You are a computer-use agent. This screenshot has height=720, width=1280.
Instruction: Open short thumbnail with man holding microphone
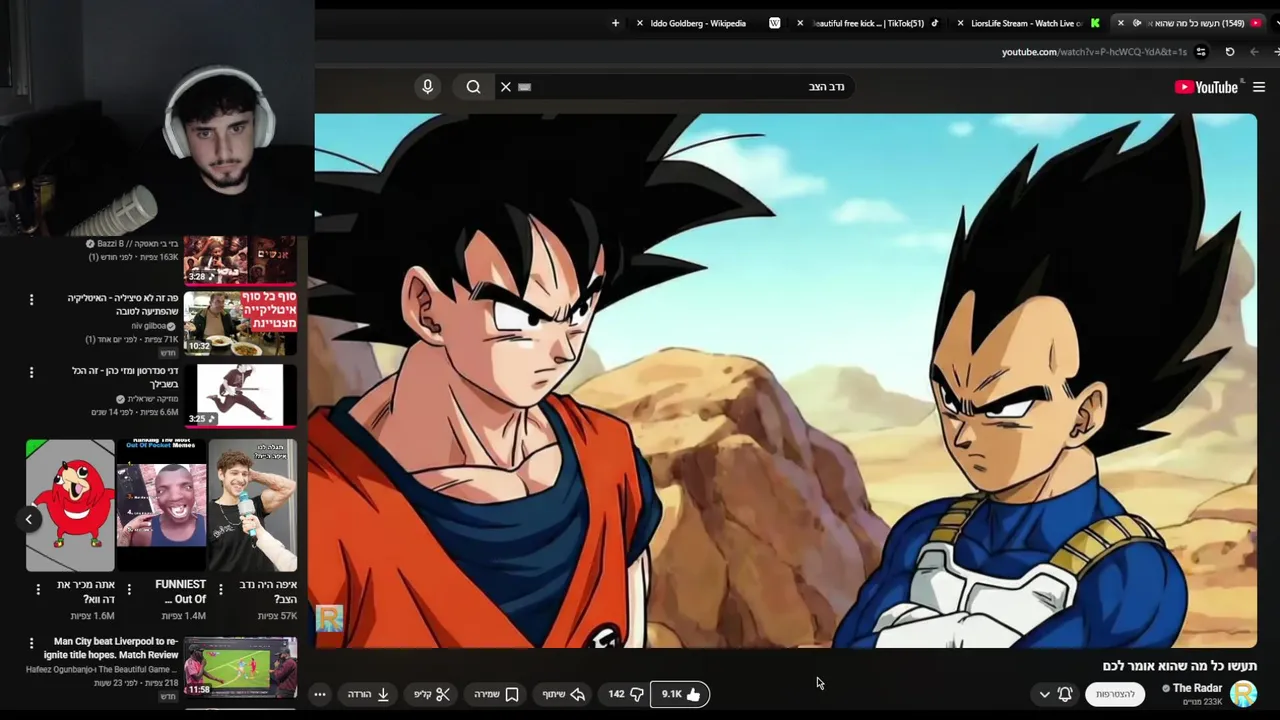pos(253,506)
